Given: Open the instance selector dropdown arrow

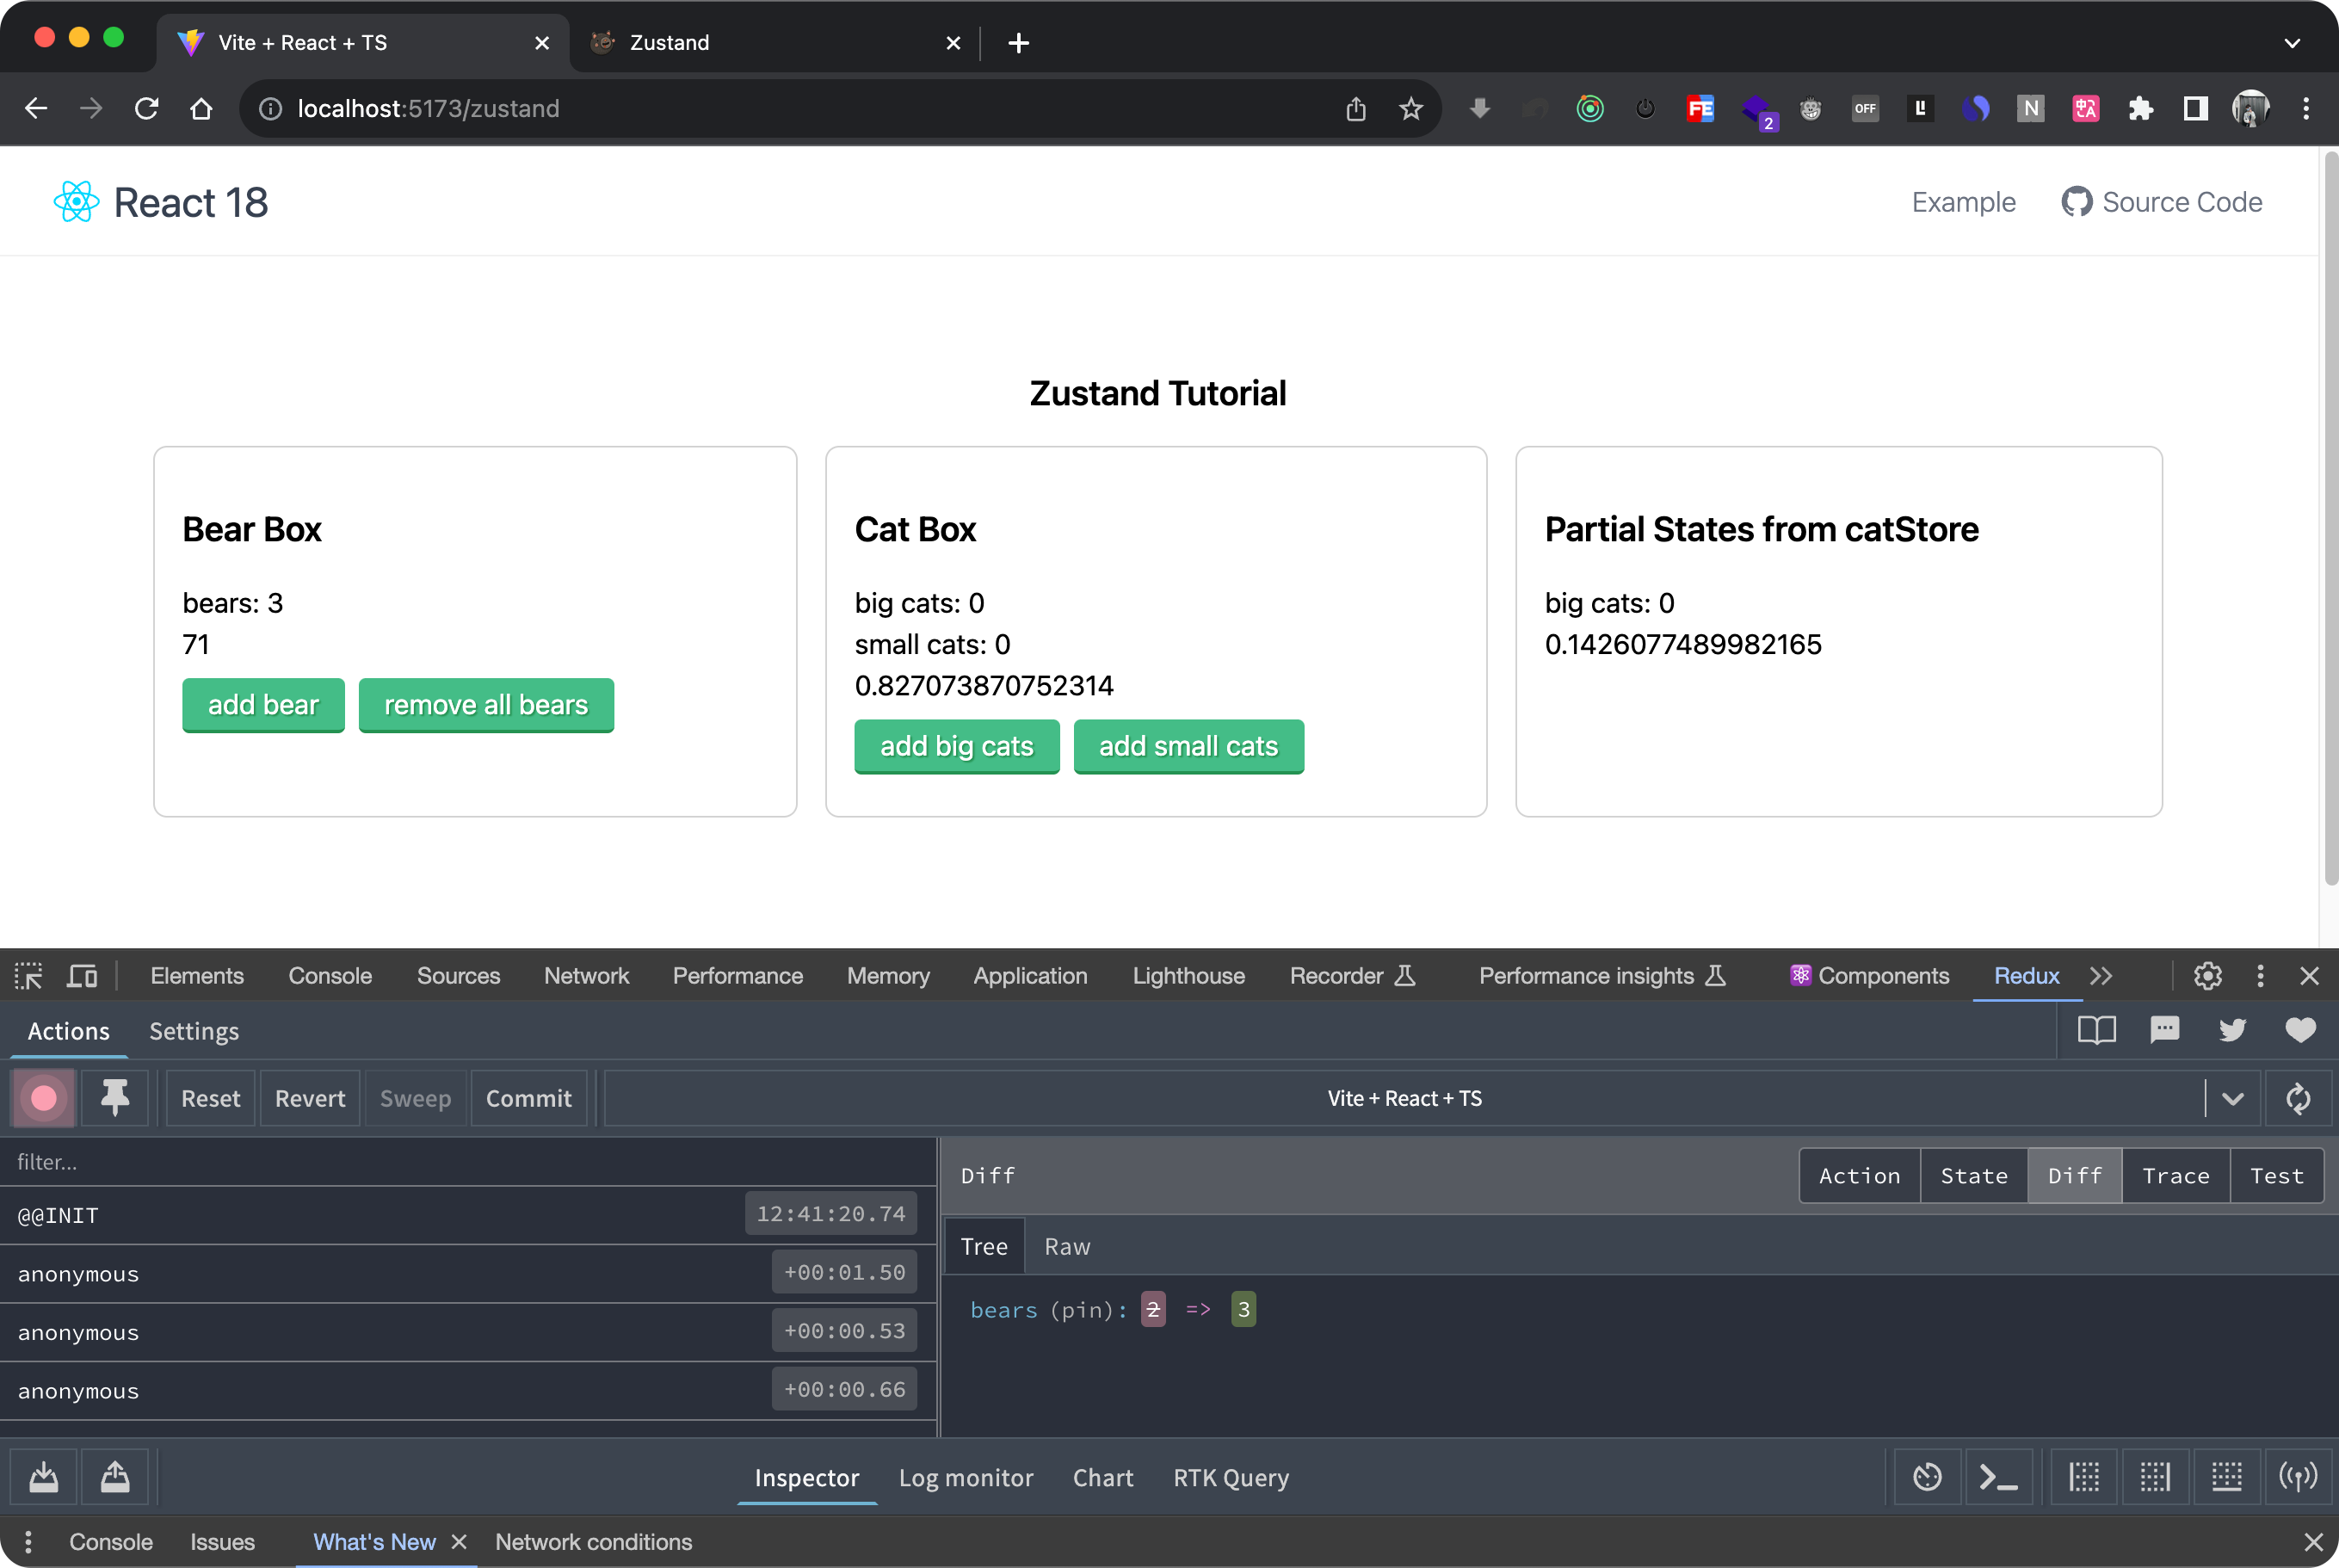Looking at the screenshot, I should pyautogui.click(x=2232, y=1098).
